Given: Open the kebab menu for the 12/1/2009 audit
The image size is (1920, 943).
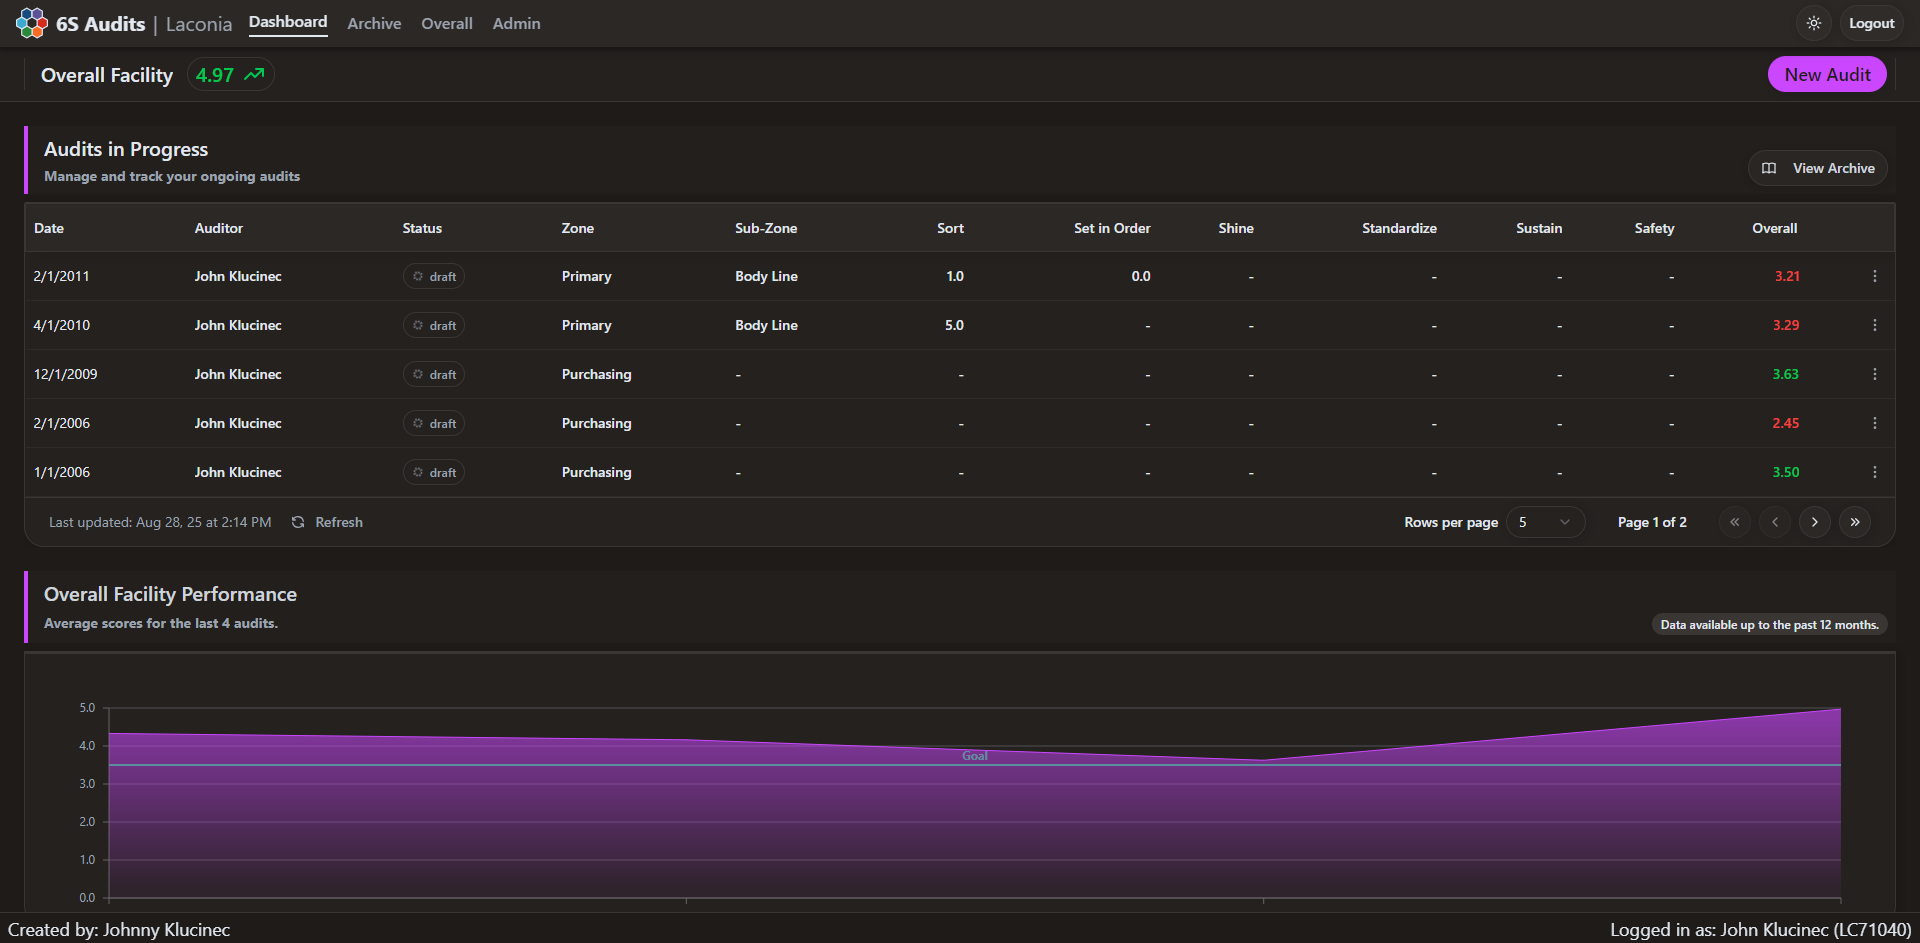Looking at the screenshot, I should tap(1875, 374).
